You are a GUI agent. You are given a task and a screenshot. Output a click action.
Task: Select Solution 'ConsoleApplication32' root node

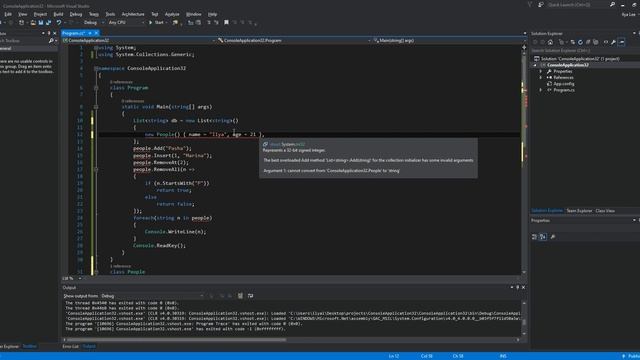tap(577, 59)
